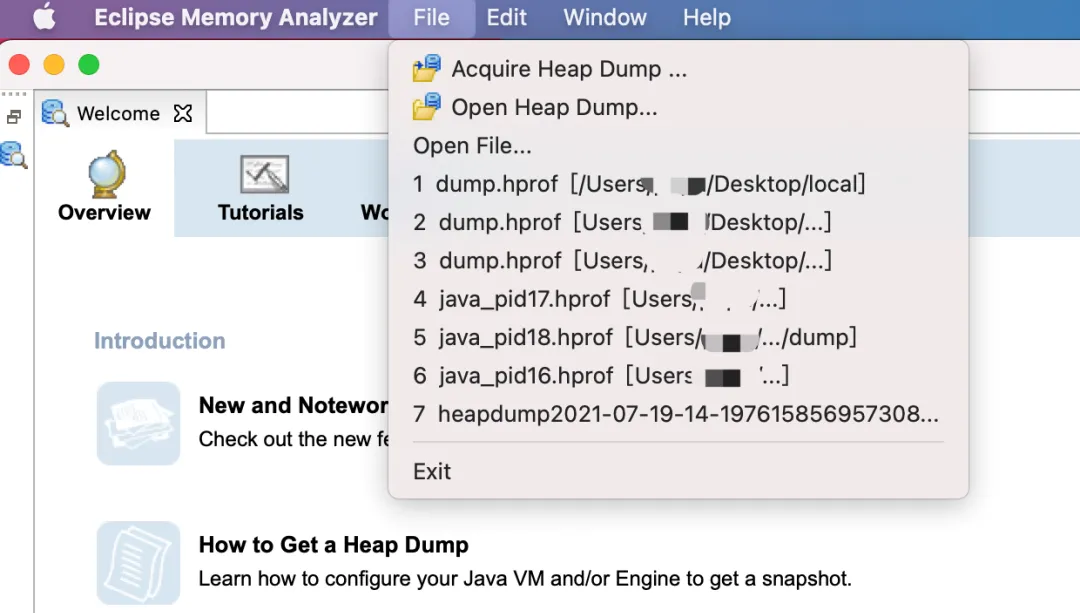
Task: Click the restore view icon in left sidebar
Action: click(14, 118)
